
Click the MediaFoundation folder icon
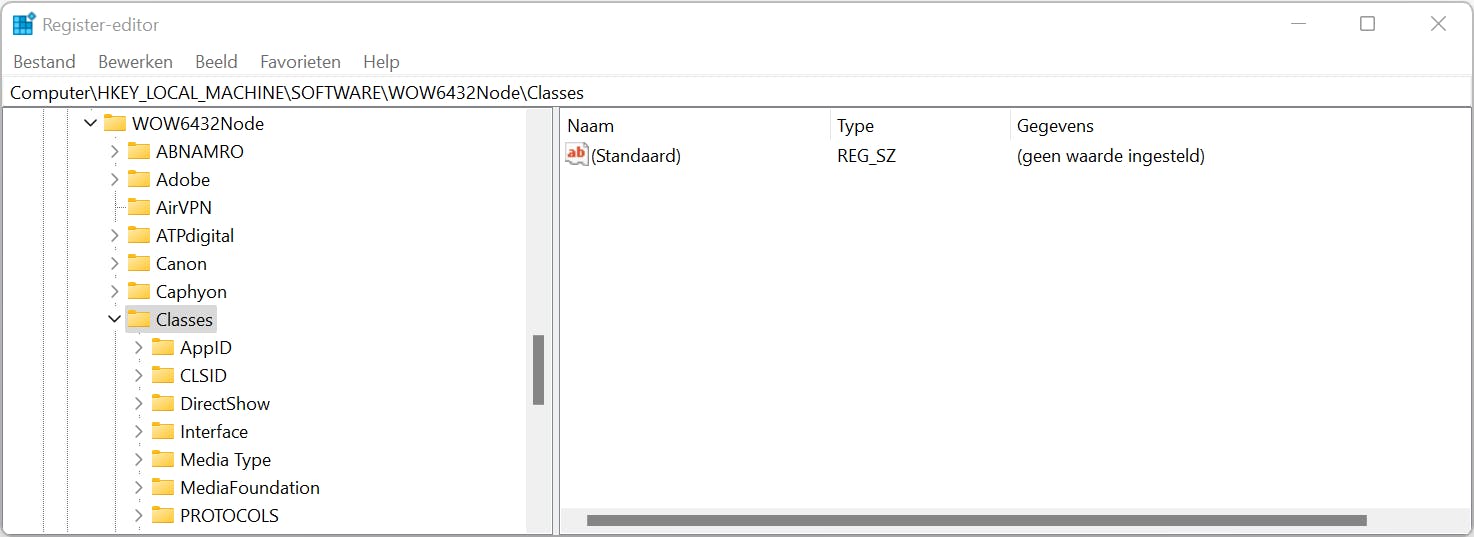[163, 488]
